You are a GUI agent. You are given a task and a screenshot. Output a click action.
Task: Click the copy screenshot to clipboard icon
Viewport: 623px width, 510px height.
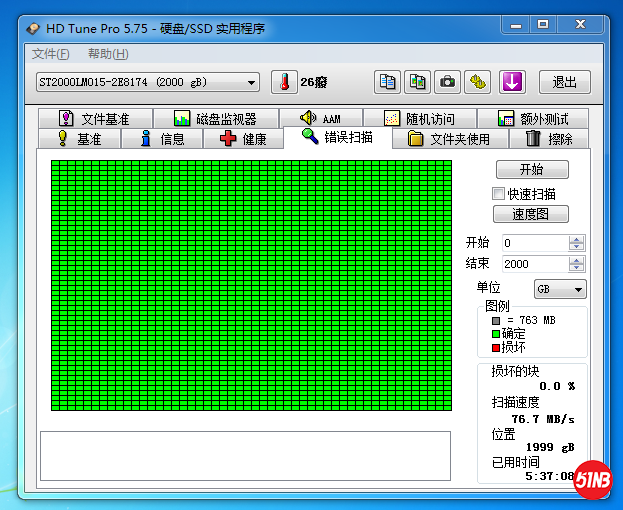tap(418, 82)
